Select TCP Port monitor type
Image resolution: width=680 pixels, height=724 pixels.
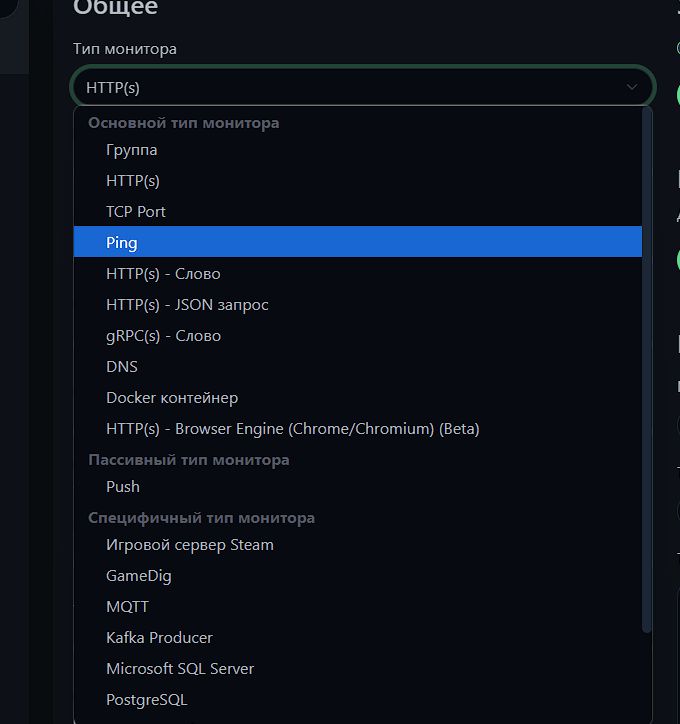click(358, 212)
